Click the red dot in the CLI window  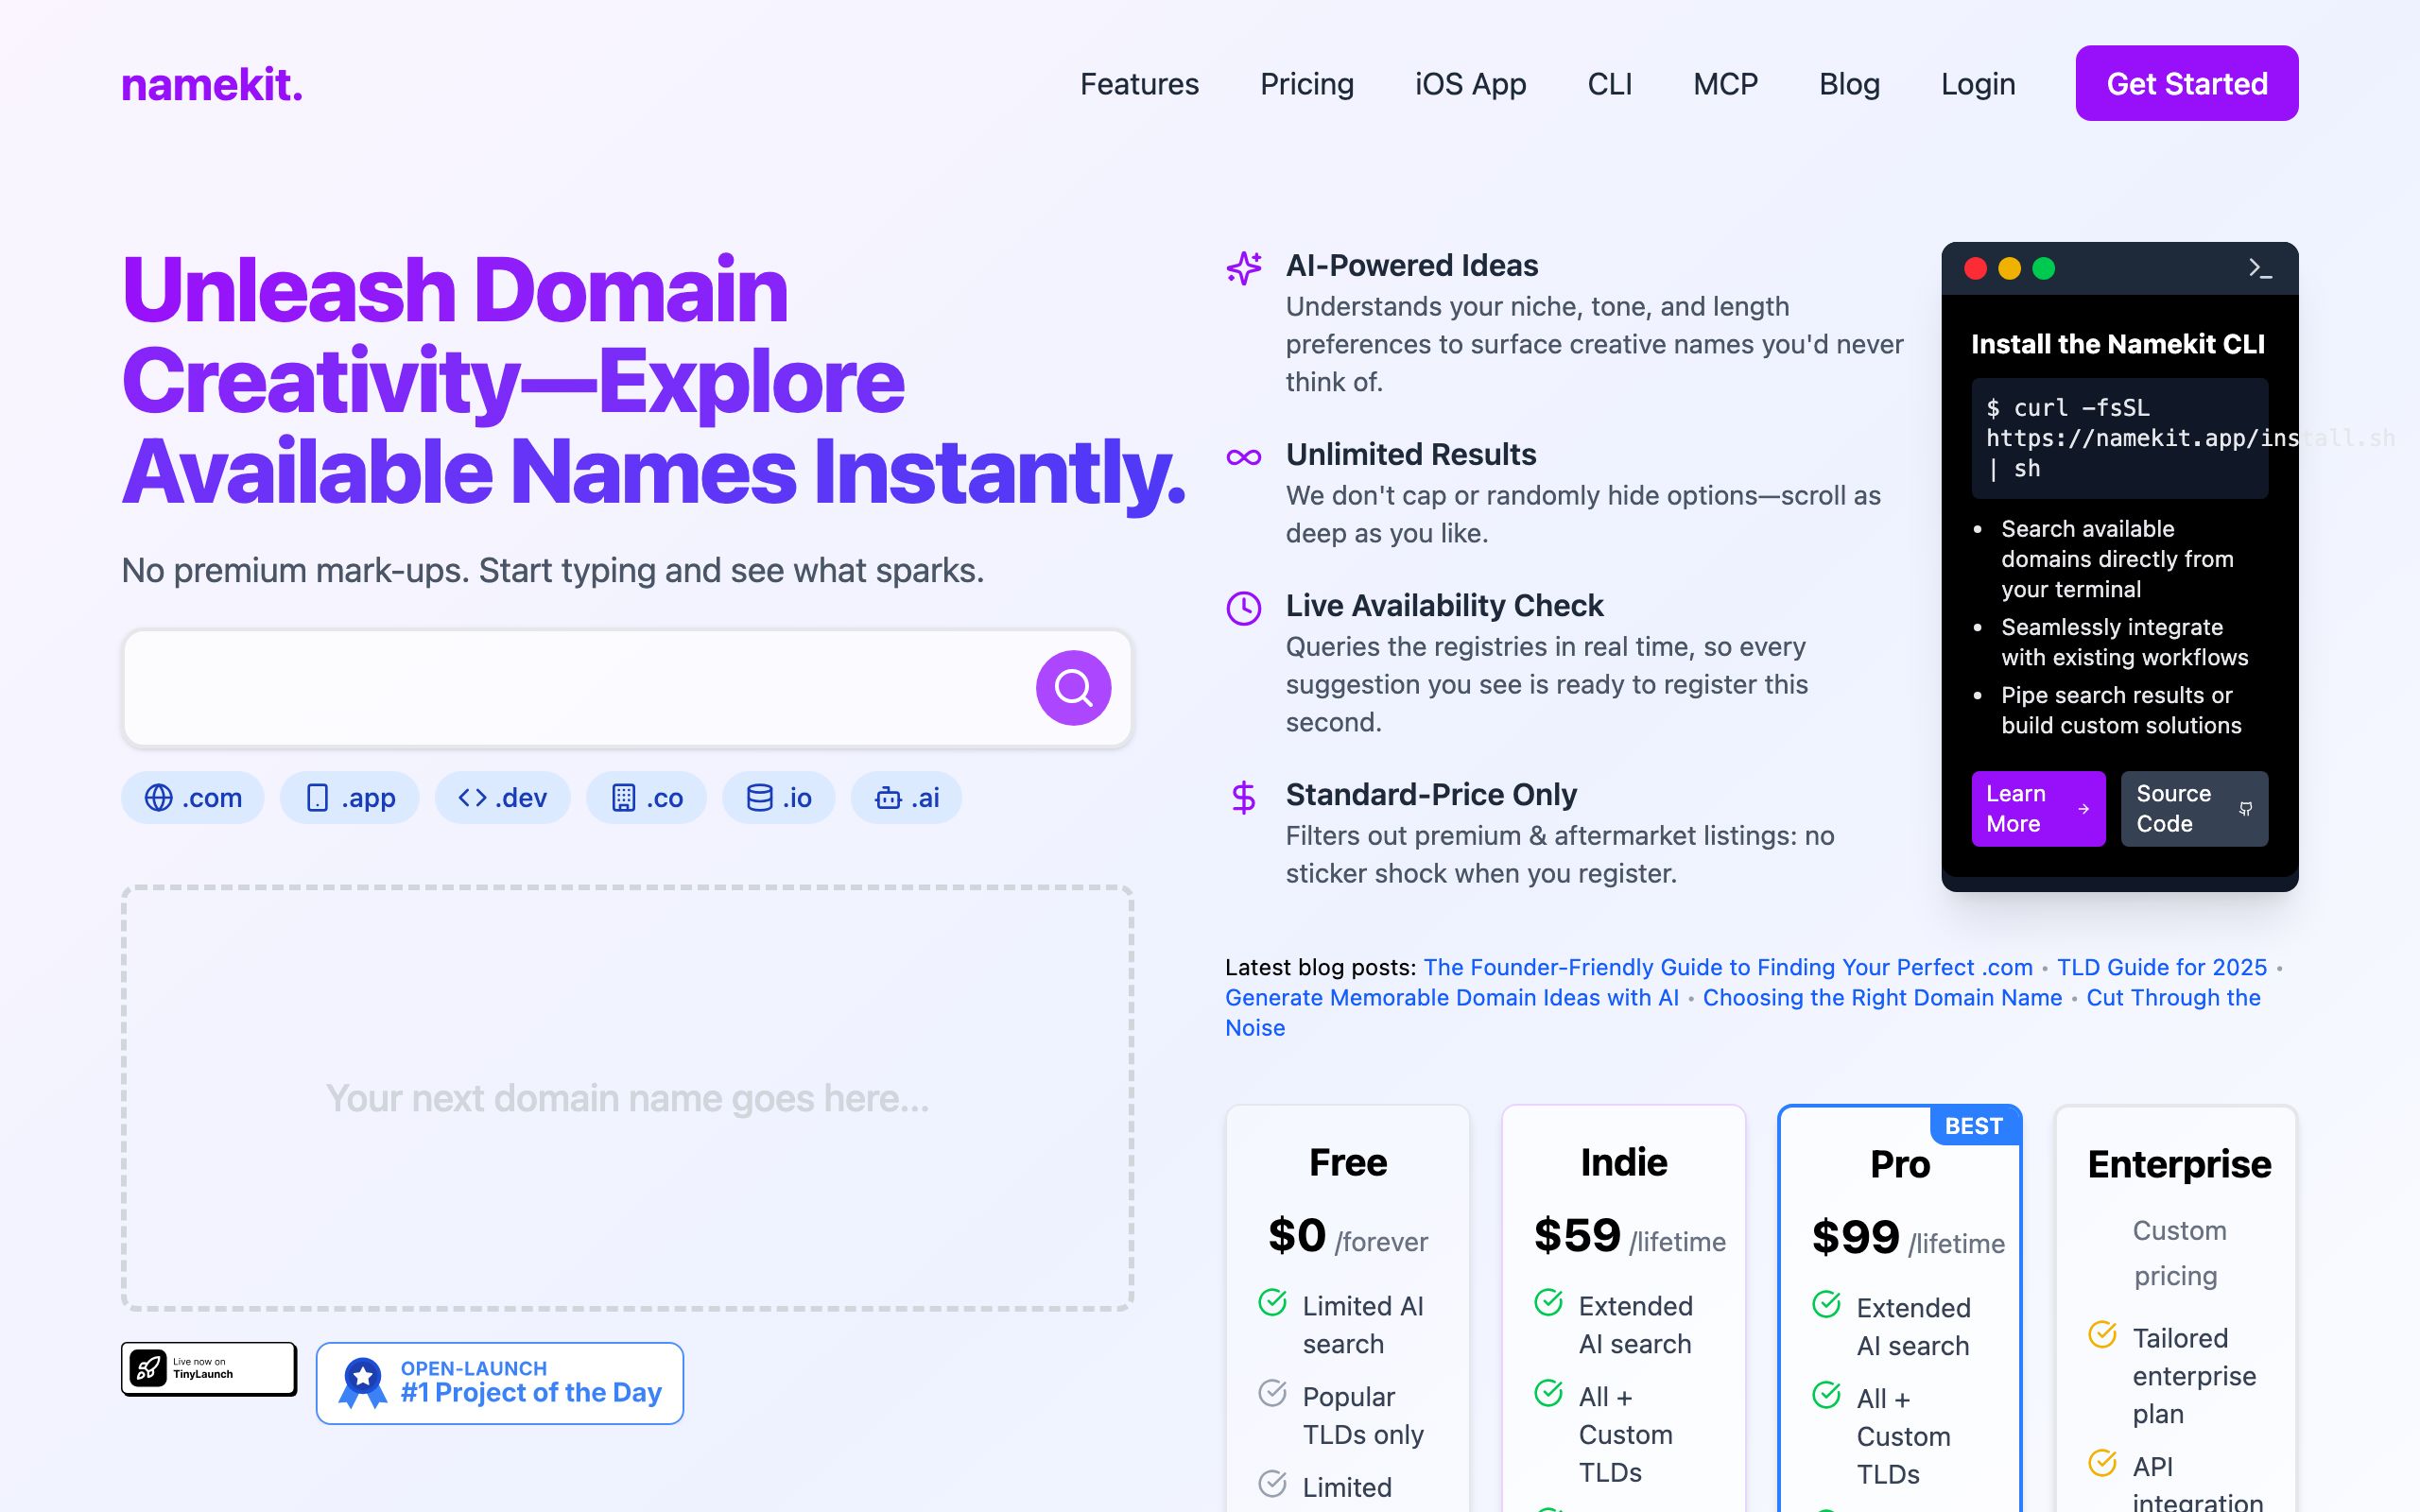click(x=1975, y=268)
